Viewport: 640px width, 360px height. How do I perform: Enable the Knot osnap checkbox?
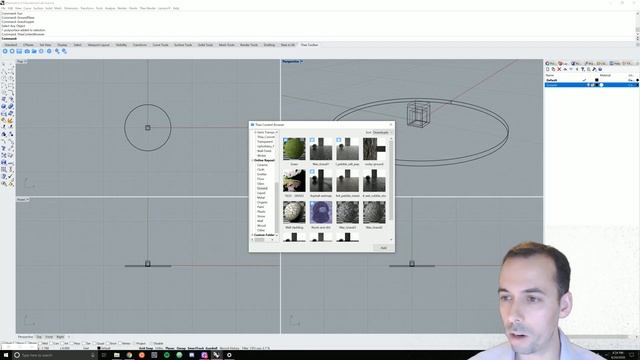coord(108,343)
